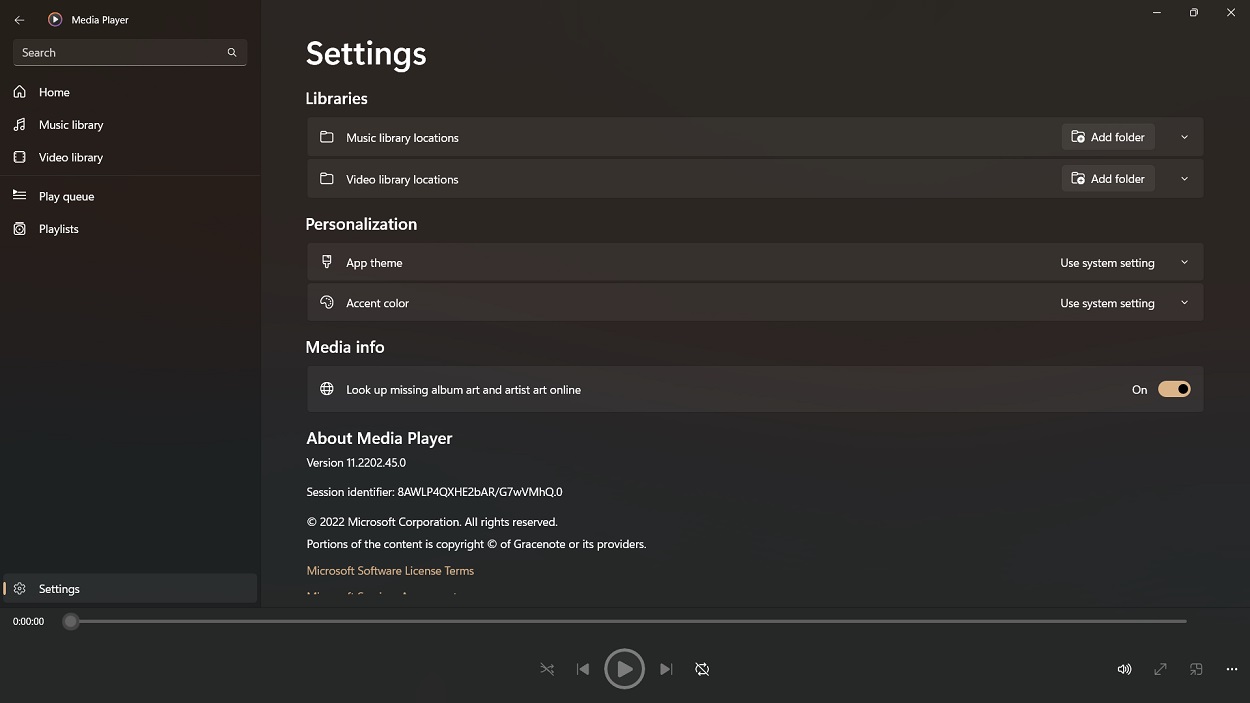
Task: Add folder to Music library locations
Action: [1108, 137]
